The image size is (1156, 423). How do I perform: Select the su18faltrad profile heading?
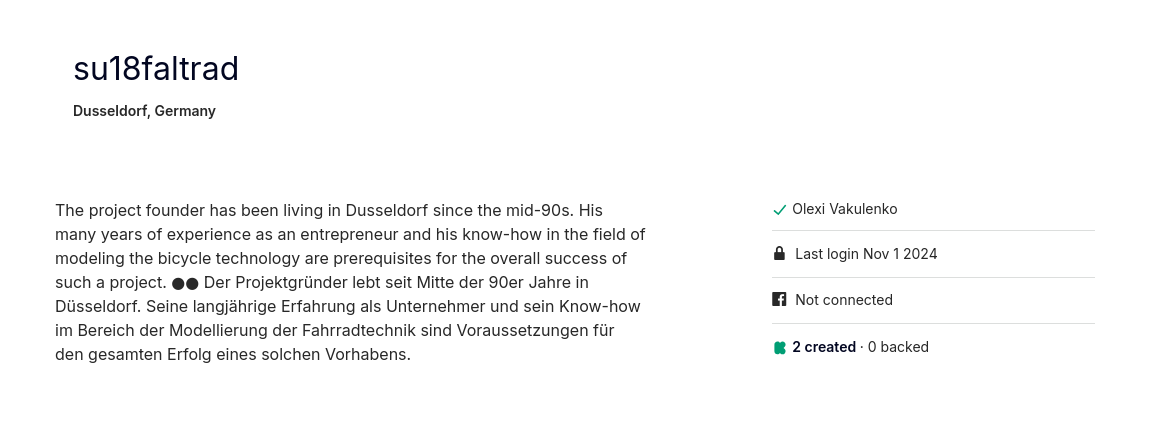(x=156, y=69)
